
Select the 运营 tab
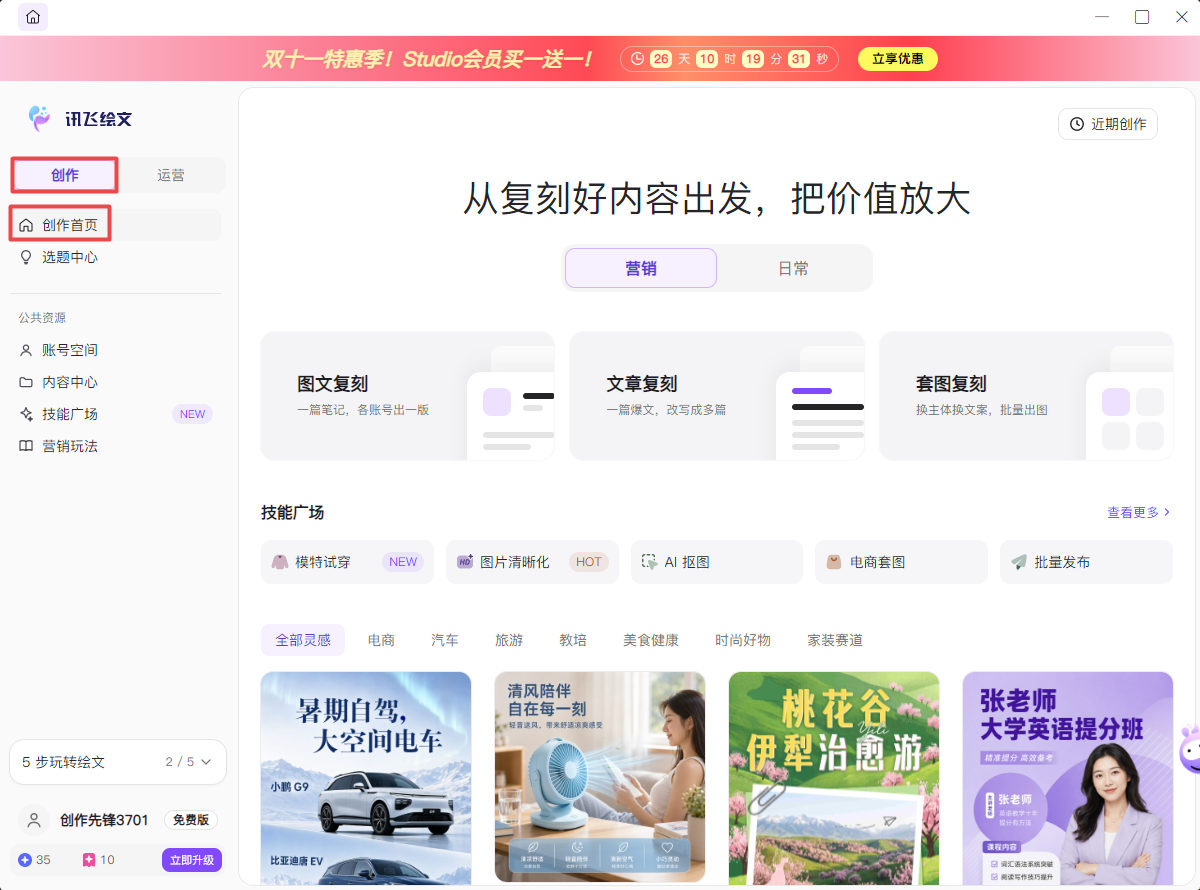pyautogui.click(x=171, y=175)
